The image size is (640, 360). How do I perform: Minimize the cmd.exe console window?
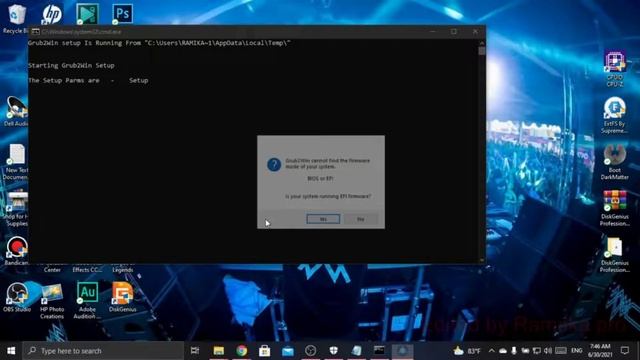[x=433, y=31]
